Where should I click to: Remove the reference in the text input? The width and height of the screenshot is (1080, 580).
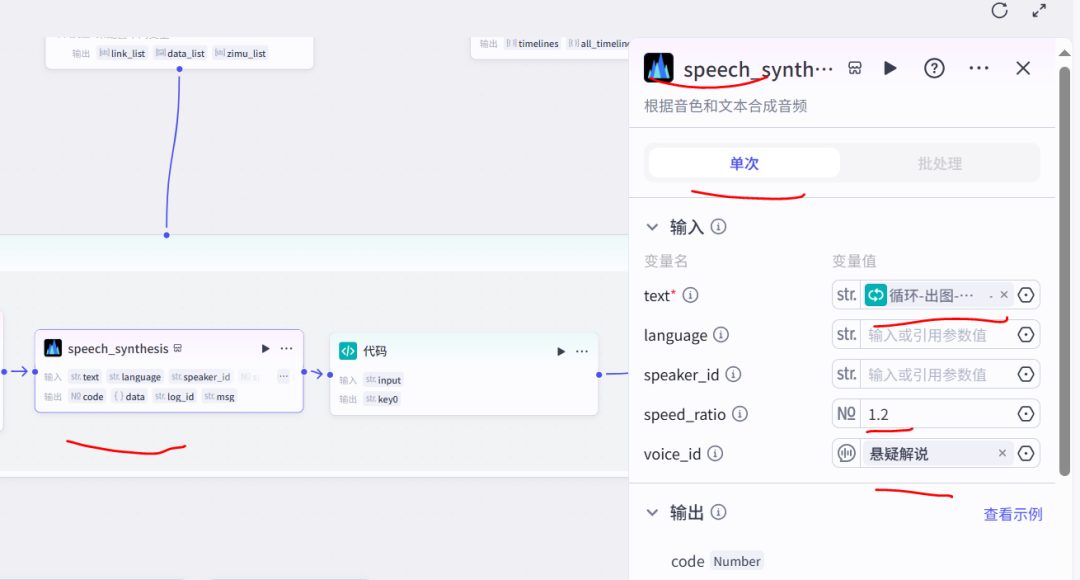tap(1003, 294)
